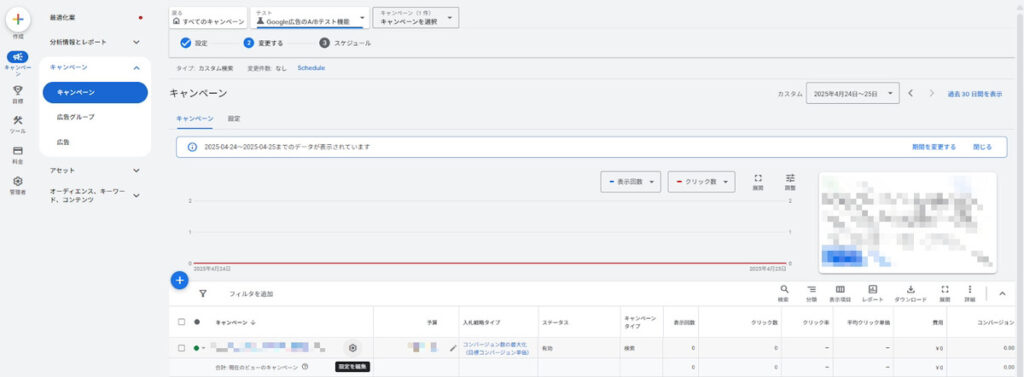This screenshot has height=377, width=1024.
Task: Open the 表示項目 columns icon
Action: click(x=840, y=289)
